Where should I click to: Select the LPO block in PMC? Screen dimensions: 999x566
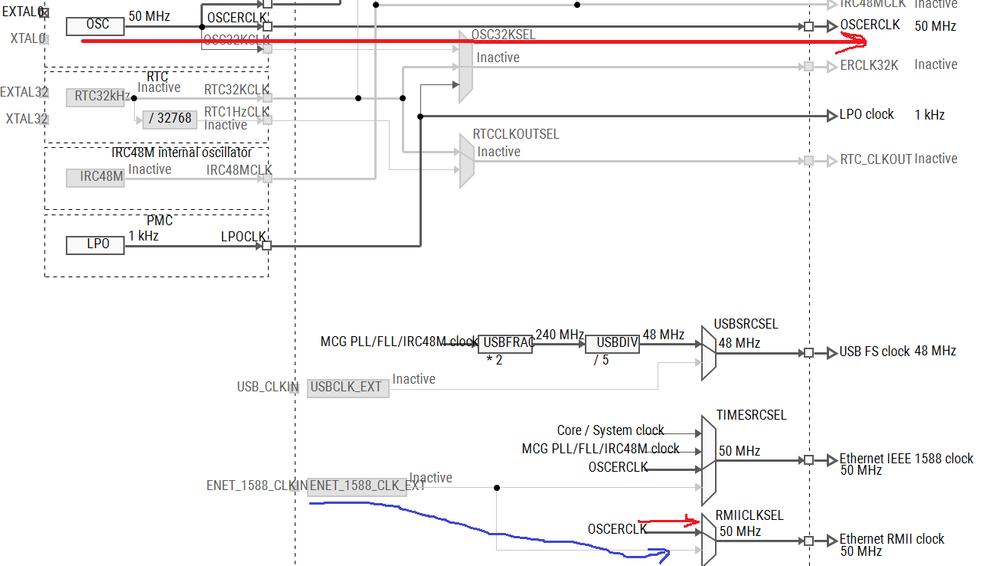[x=96, y=245]
